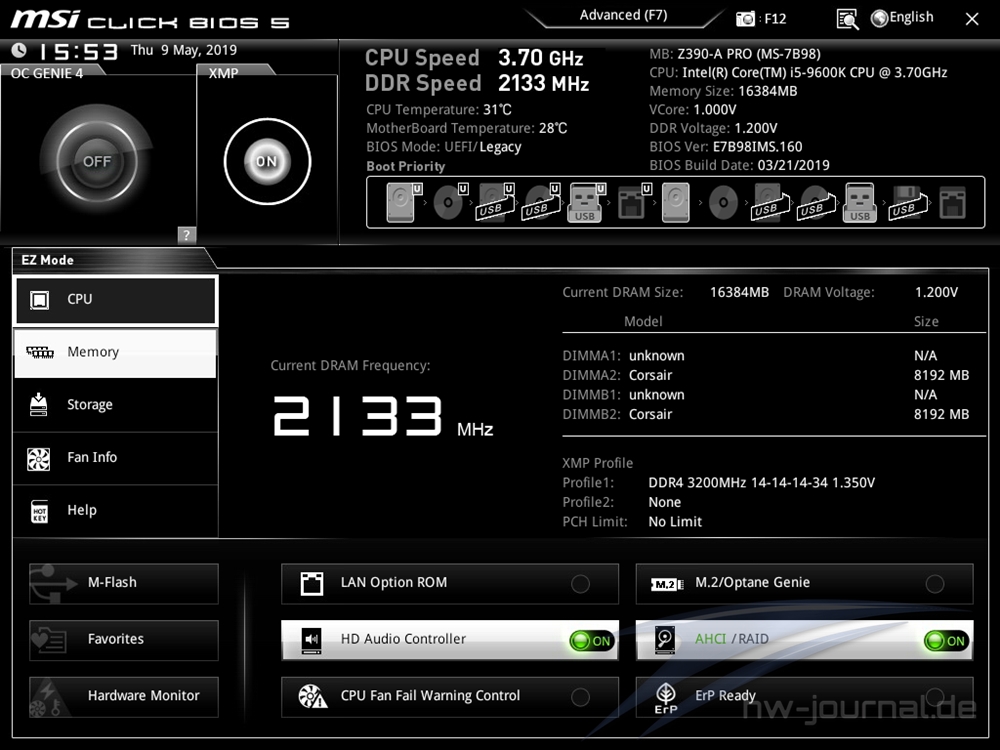Select the legacy CD/DVD boot device icon
Screen dimensions: 1000x750
point(723,203)
